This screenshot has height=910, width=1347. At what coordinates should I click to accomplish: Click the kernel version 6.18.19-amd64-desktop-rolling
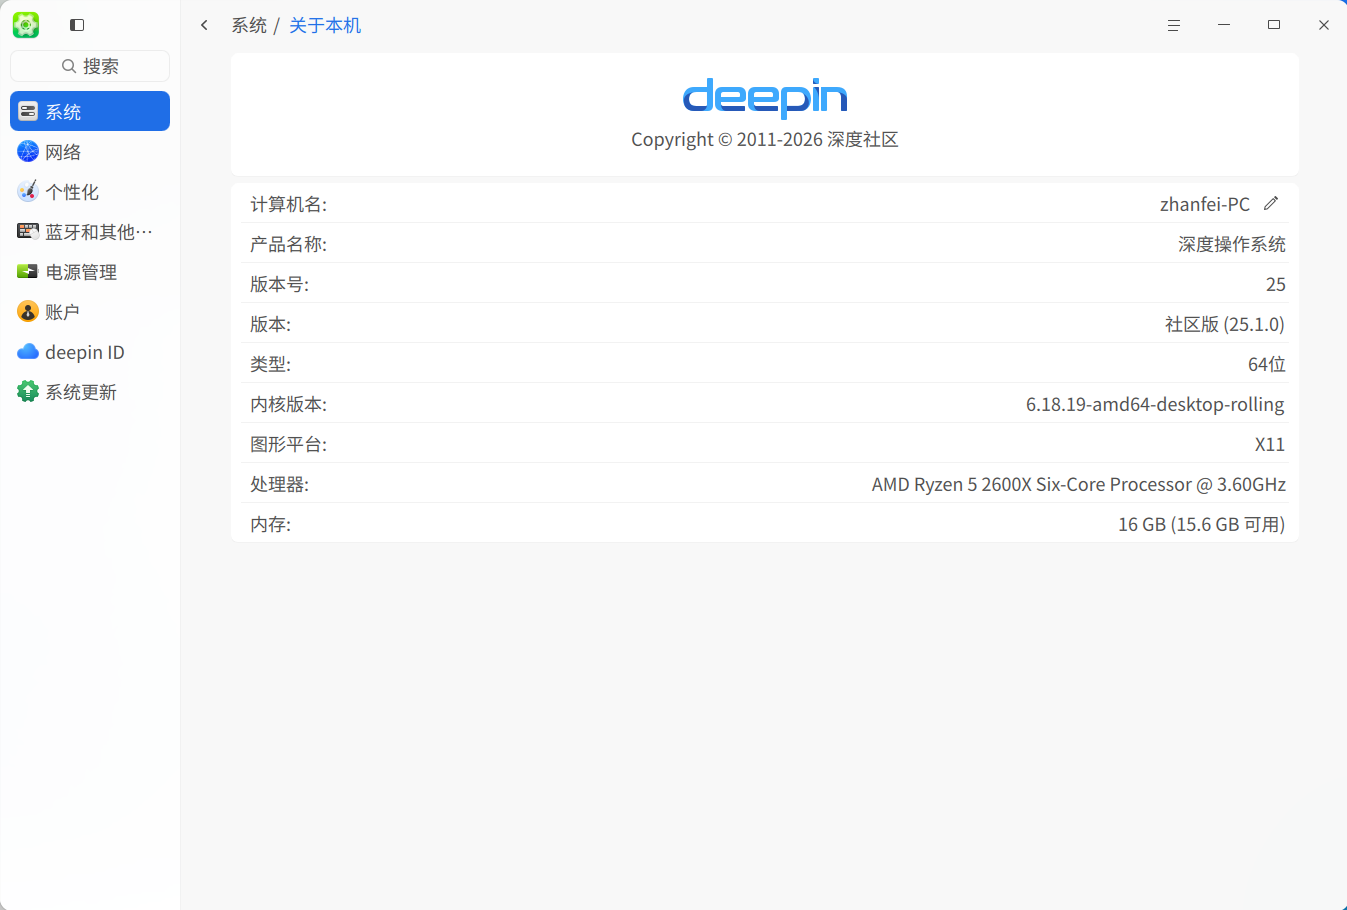[x=1155, y=404]
